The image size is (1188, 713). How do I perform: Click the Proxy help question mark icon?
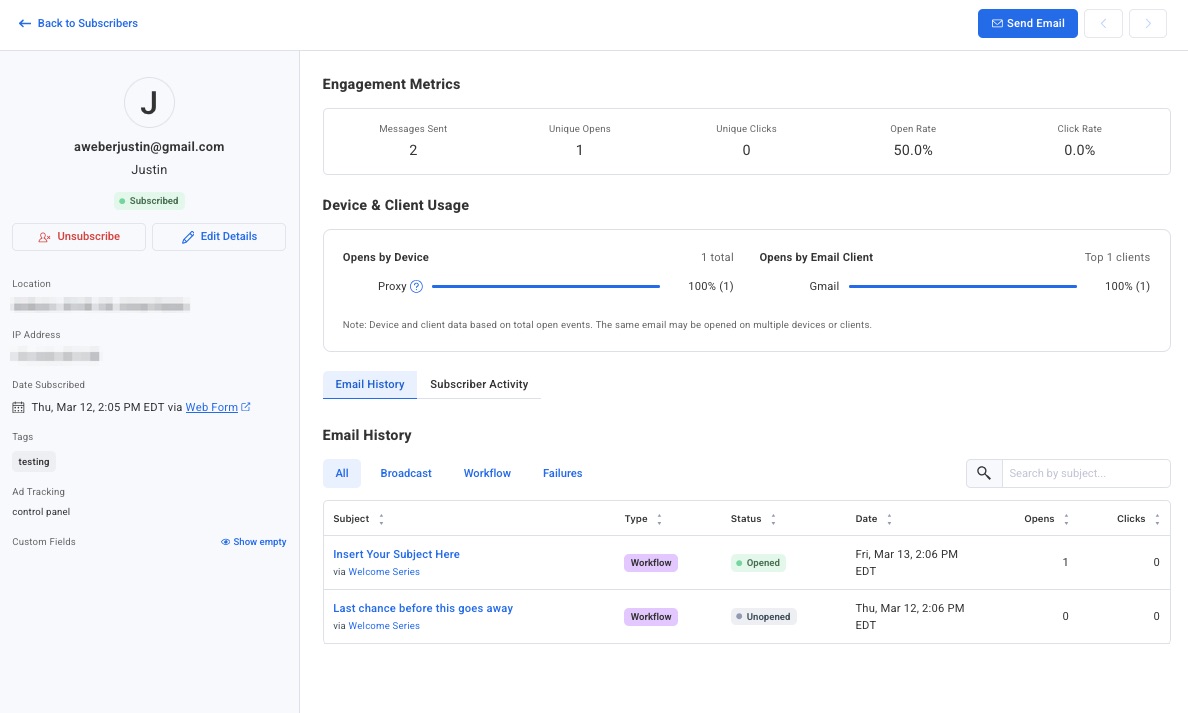[417, 287]
